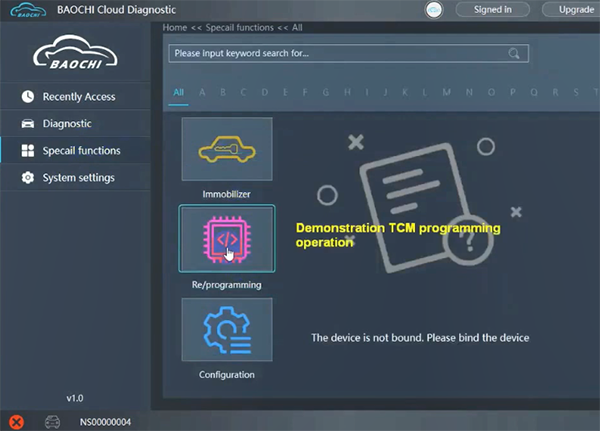The width and height of the screenshot is (600, 431).
Task: Click Specail functions in the breadcrumb
Action: tap(240, 28)
